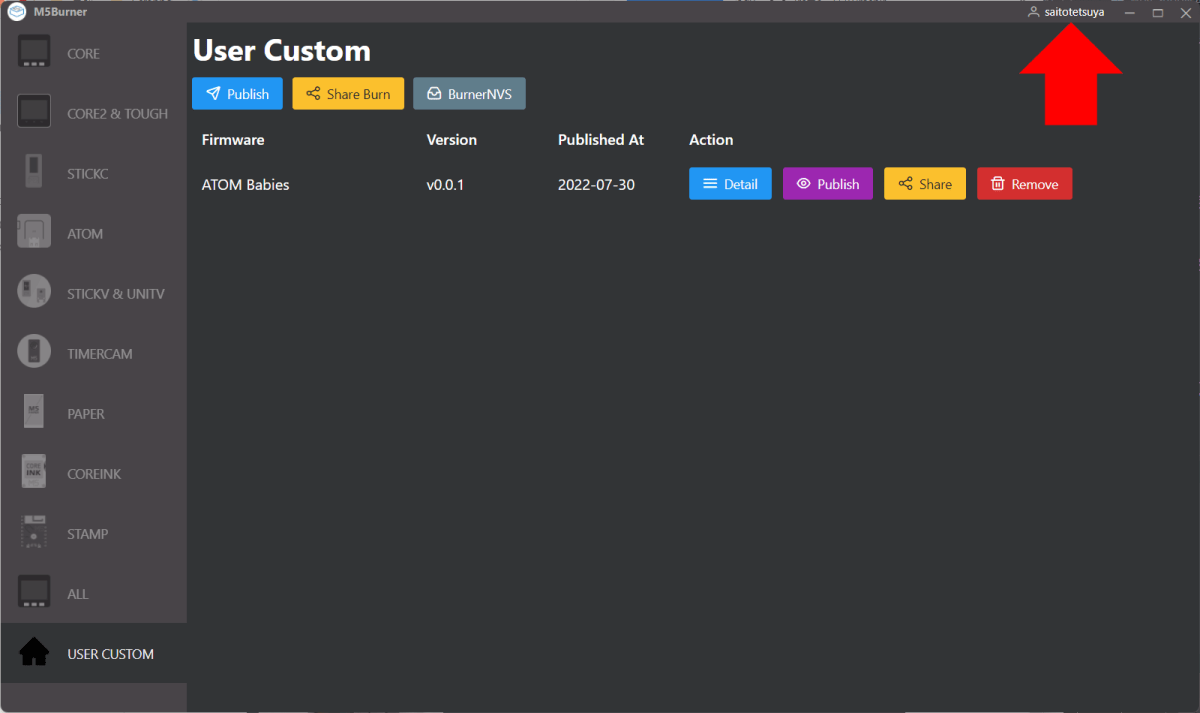Screen dimensions: 1200x713
Task: Click the M5Burner logo in title bar
Action: (16, 12)
